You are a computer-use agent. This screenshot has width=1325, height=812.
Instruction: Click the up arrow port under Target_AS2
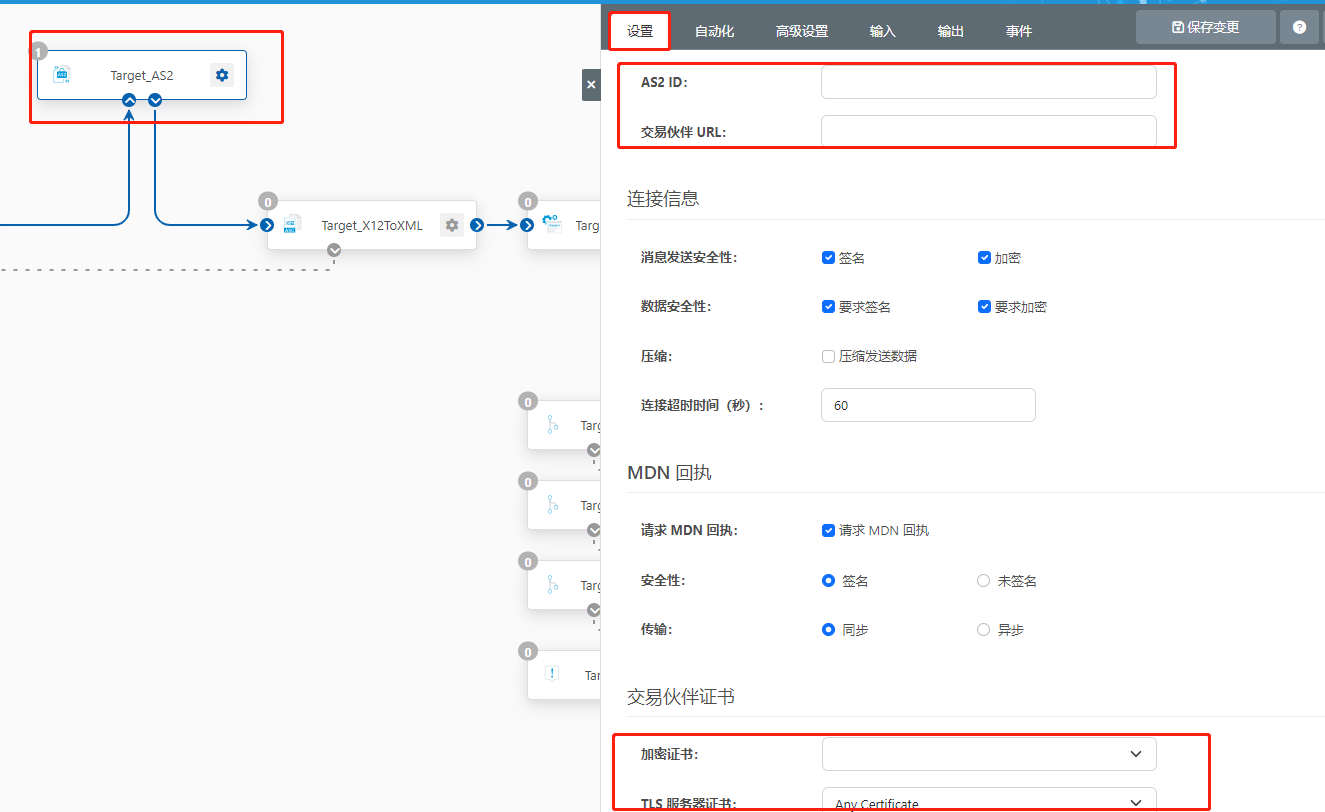point(129,100)
